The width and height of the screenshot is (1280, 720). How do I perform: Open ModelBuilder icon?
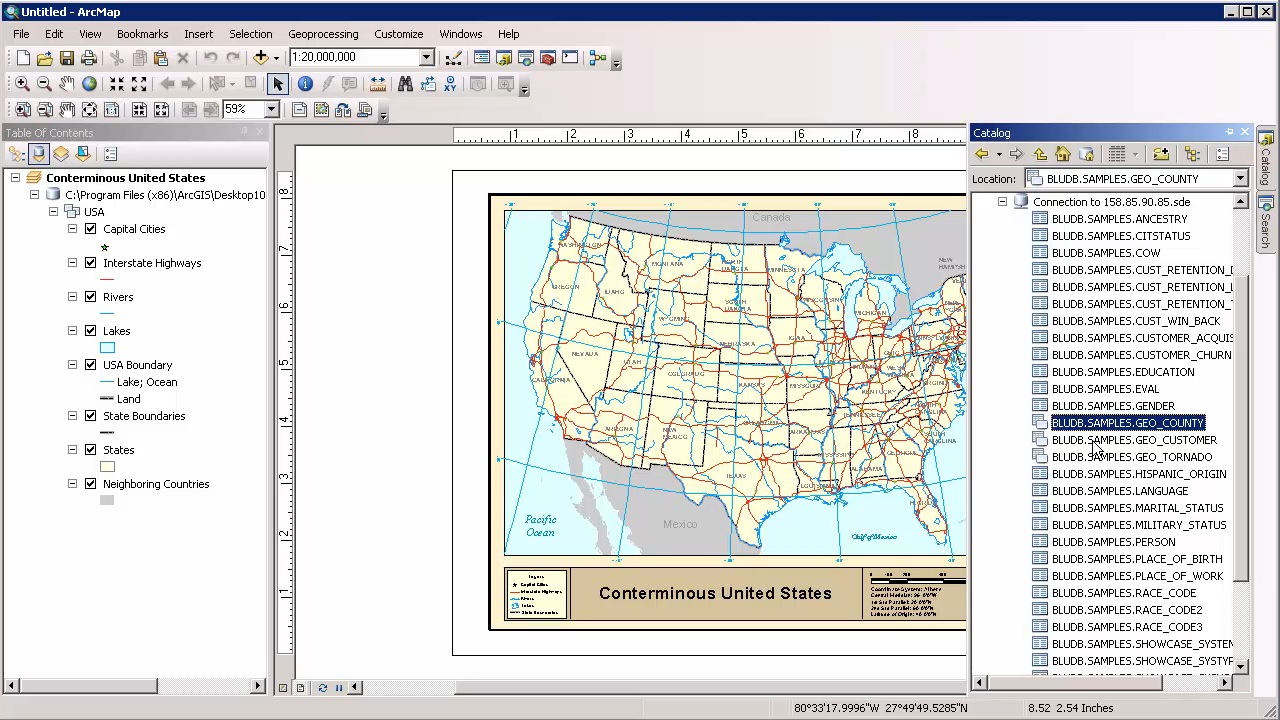(598, 58)
